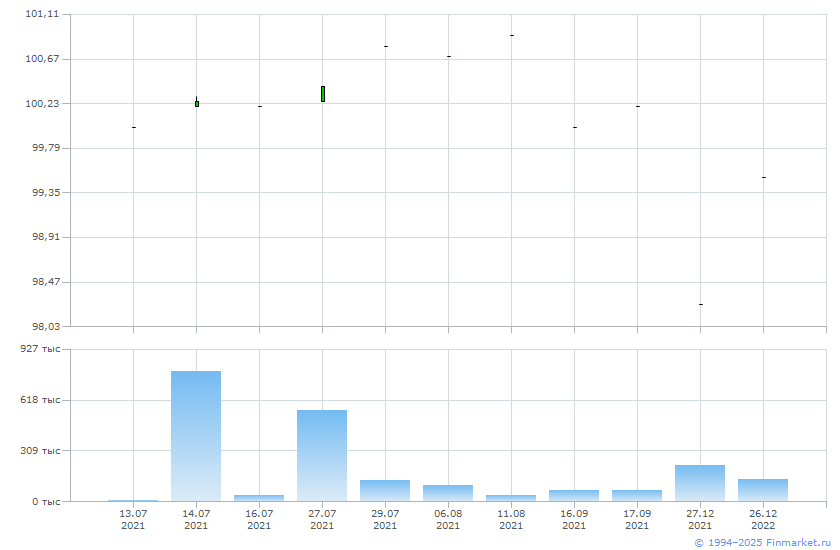
Task: Select the green candlestick on 27.07 2021
Action: pyautogui.click(x=323, y=94)
